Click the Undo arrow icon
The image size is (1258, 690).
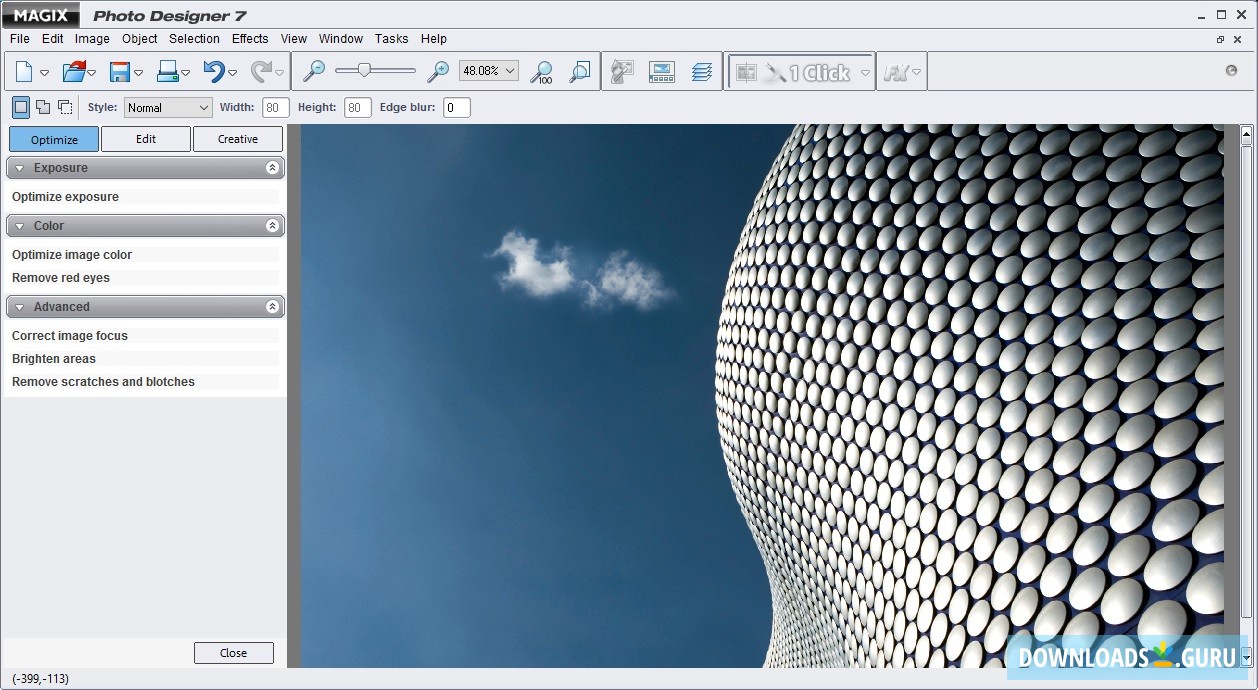[x=214, y=72]
